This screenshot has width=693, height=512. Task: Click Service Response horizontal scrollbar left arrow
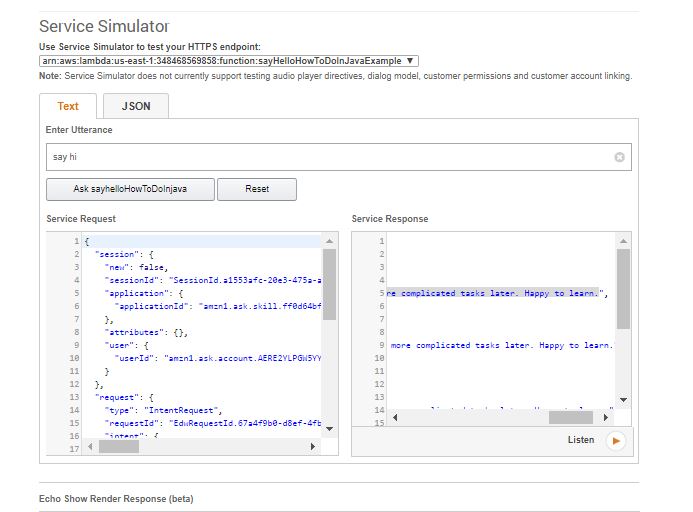click(394, 416)
